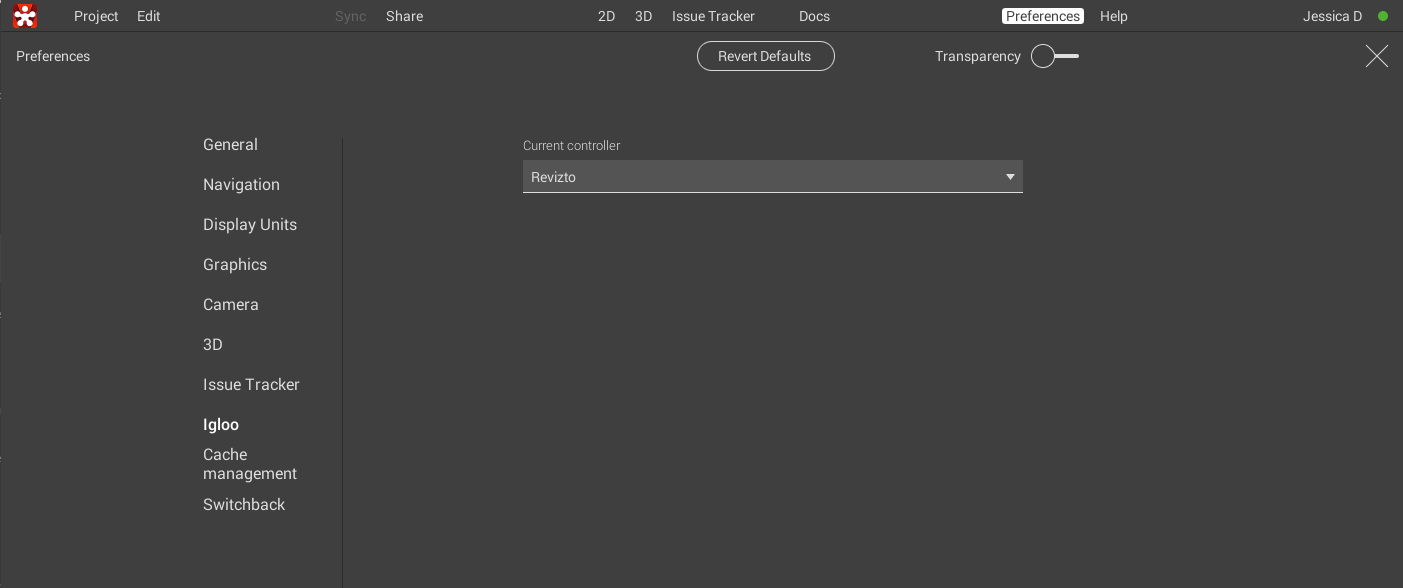Select General preferences category
The width and height of the screenshot is (1403, 588).
pos(230,145)
